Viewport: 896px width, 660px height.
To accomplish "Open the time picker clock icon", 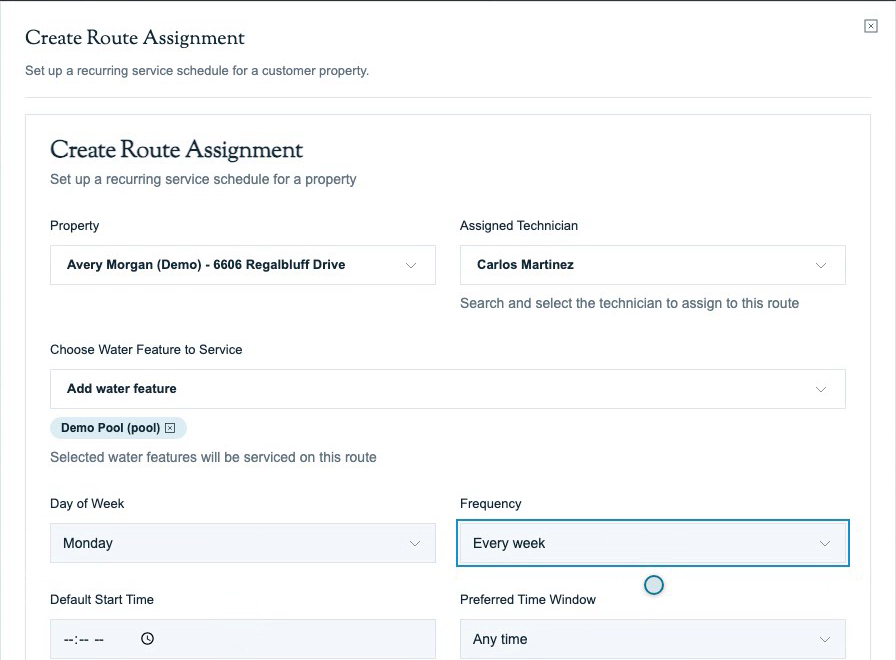I will (147, 638).
